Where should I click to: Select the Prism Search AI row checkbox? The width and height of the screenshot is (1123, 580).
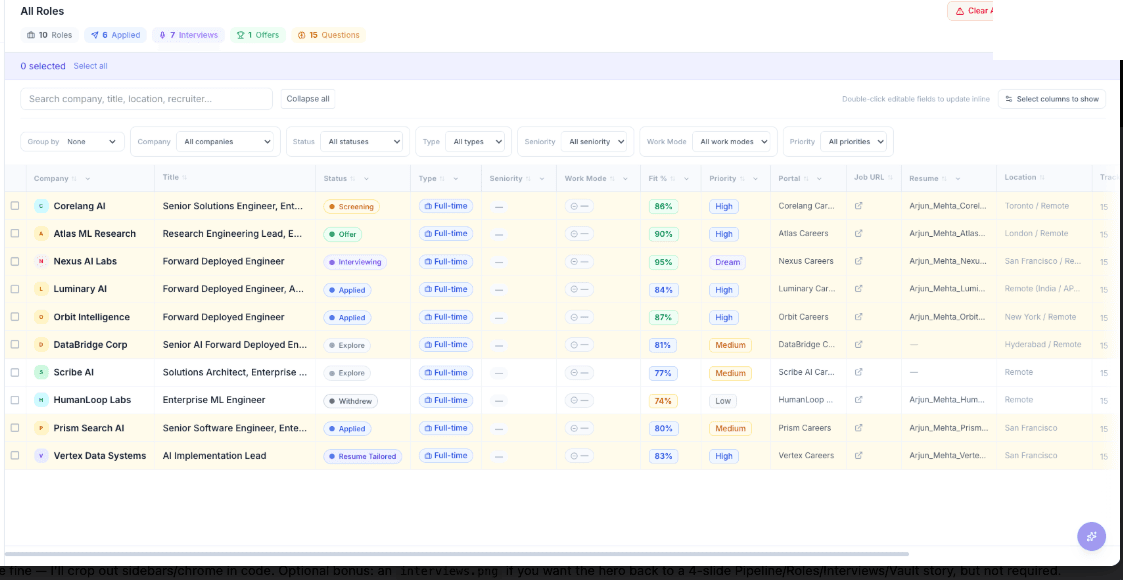[x=15, y=427]
